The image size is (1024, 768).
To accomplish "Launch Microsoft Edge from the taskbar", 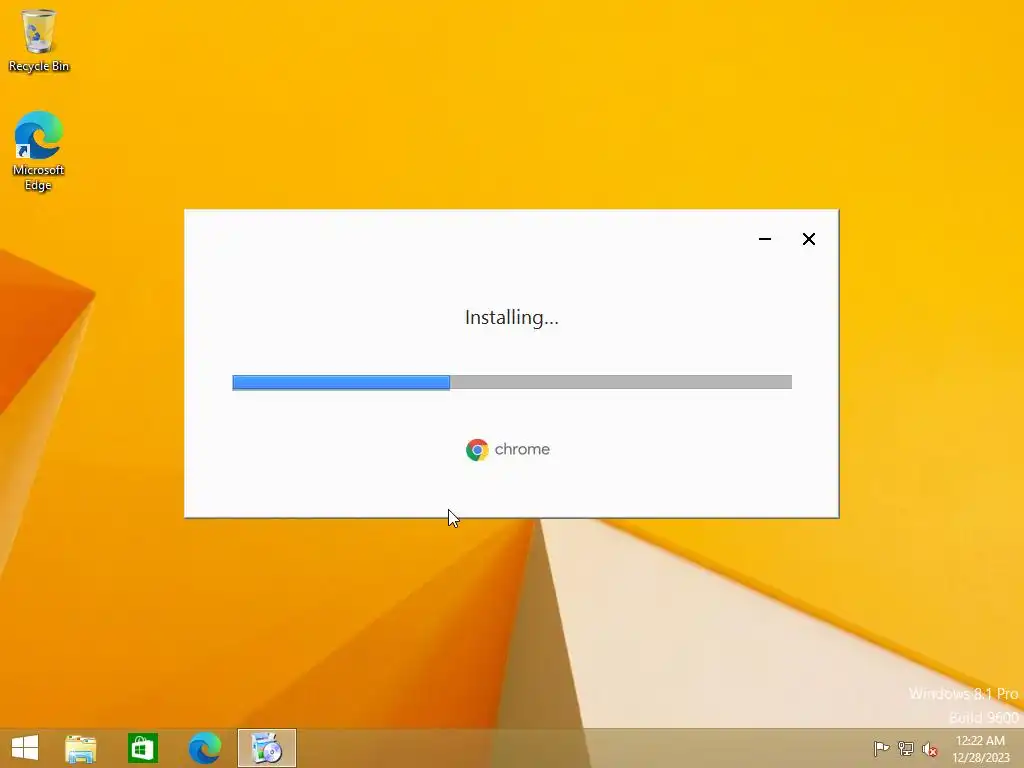I will [204, 748].
